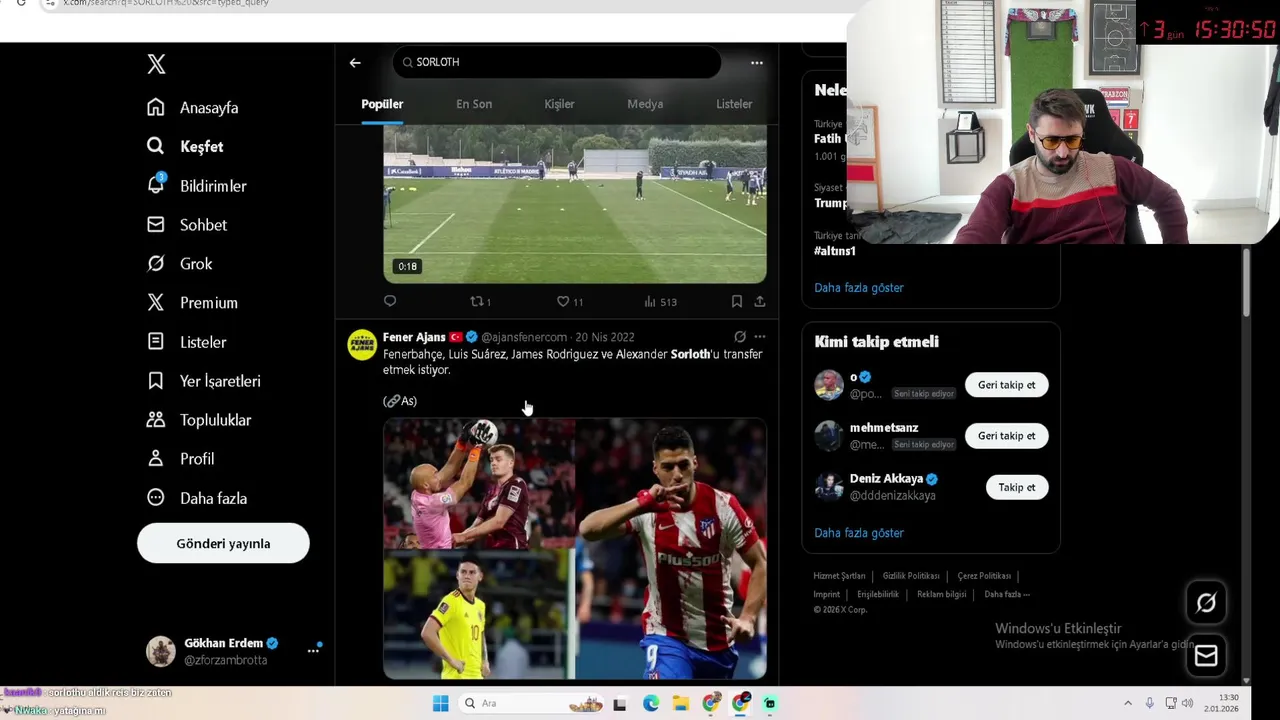Switch to Listeler search tab
The width and height of the screenshot is (1280, 720).
[x=734, y=104]
